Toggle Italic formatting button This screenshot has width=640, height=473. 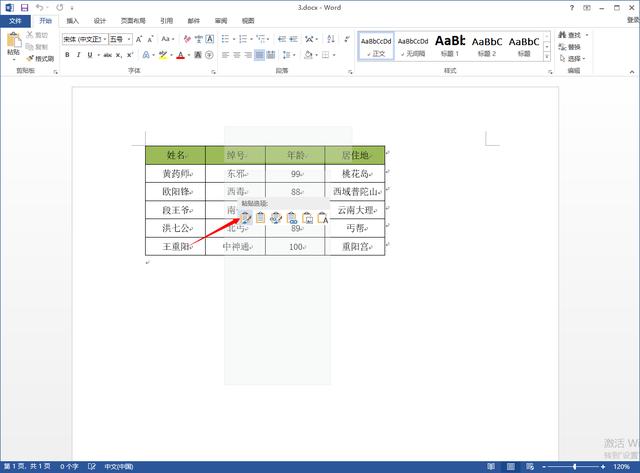pyautogui.click(x=78, y=55)
